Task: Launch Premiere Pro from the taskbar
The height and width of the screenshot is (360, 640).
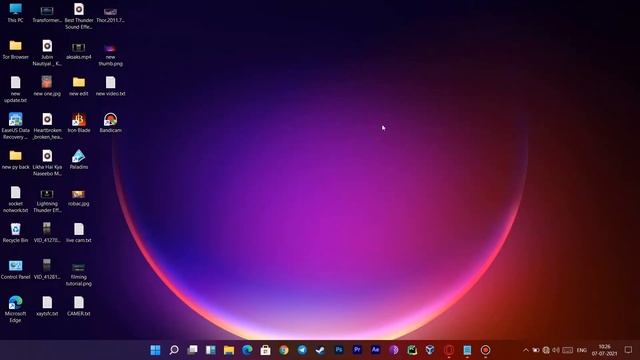Action: [x=357, y=350]
